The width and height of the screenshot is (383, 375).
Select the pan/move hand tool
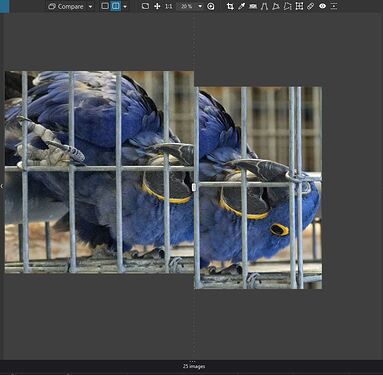tap(157, 6)
